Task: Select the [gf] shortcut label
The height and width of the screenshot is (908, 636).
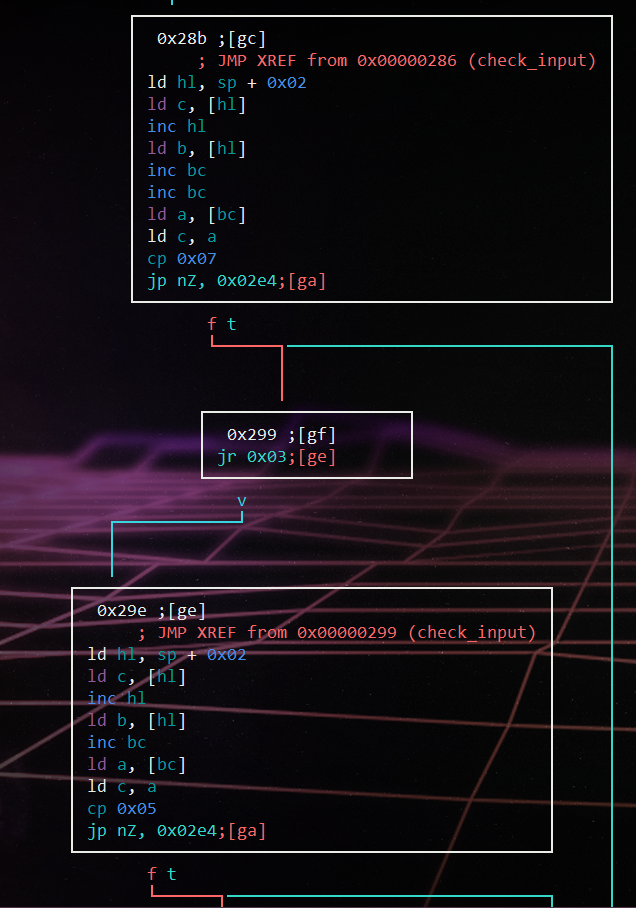Action: coord(316,435)
